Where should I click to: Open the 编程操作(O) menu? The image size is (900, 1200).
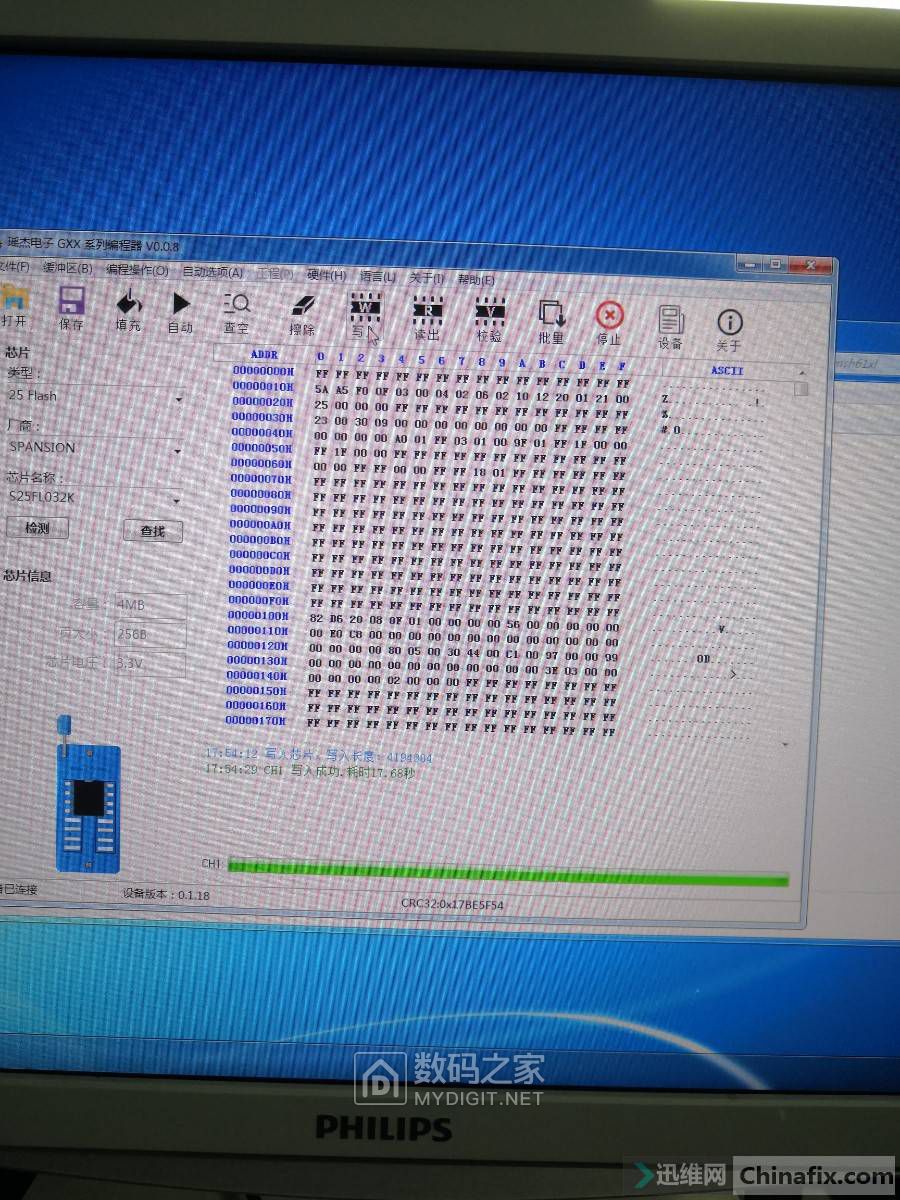[137, 270]
